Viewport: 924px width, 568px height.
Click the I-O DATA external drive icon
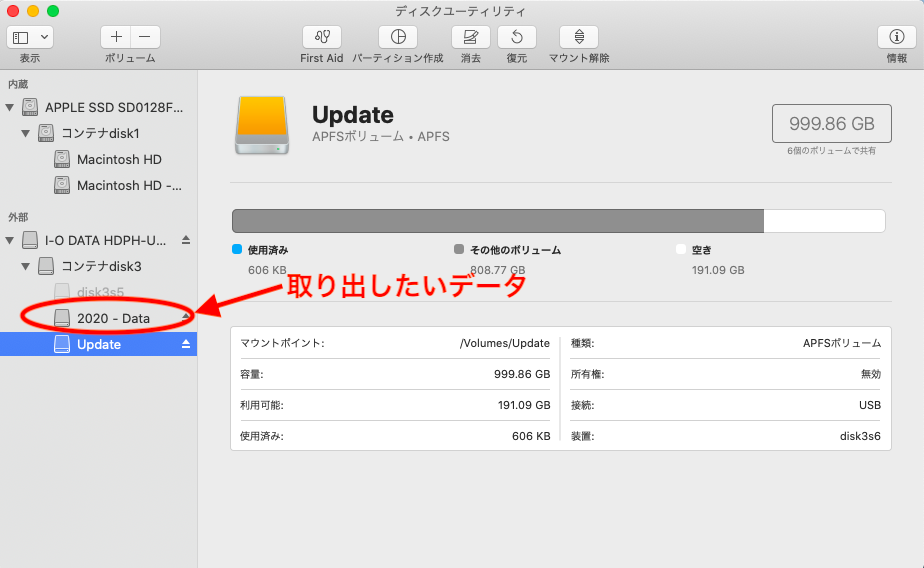(x=30, y=240)
